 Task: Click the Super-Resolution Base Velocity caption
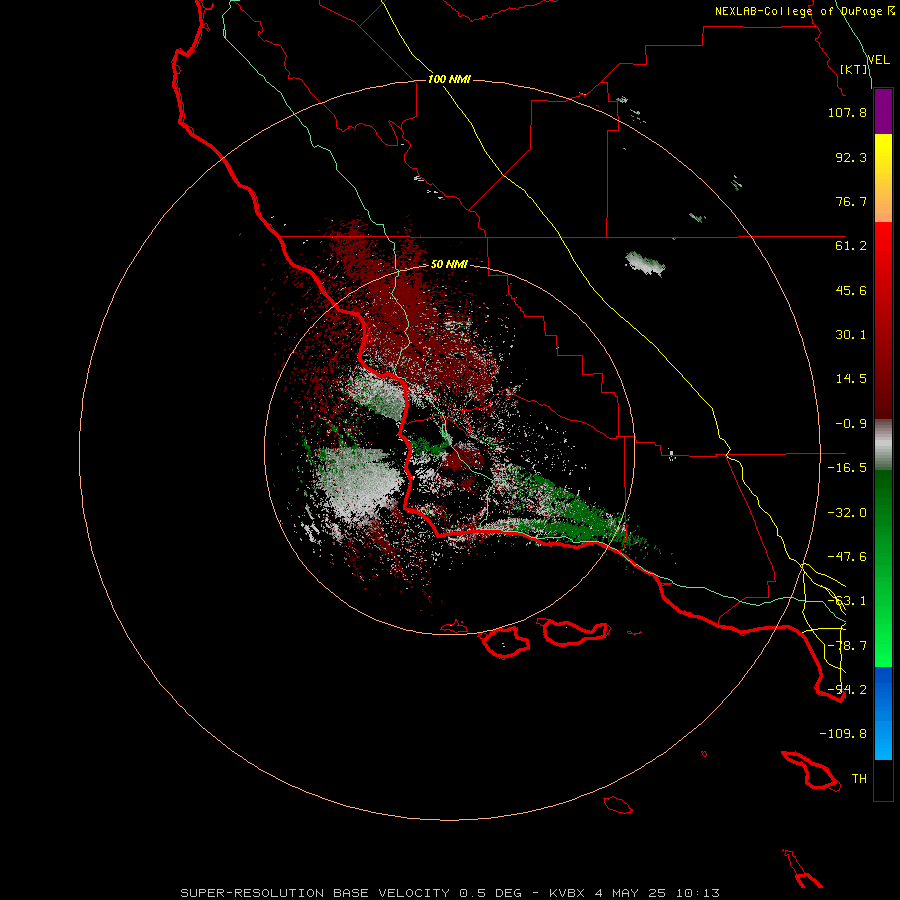(450, 893)
